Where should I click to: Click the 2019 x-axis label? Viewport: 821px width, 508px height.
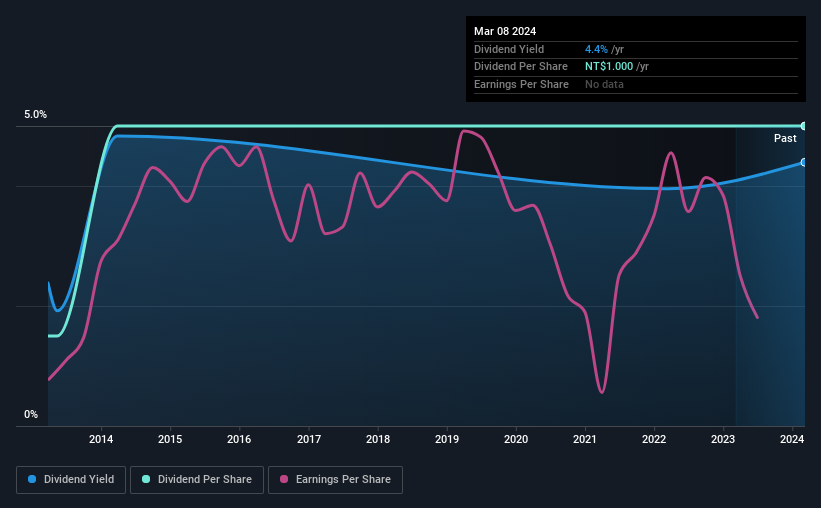[447, 439]
